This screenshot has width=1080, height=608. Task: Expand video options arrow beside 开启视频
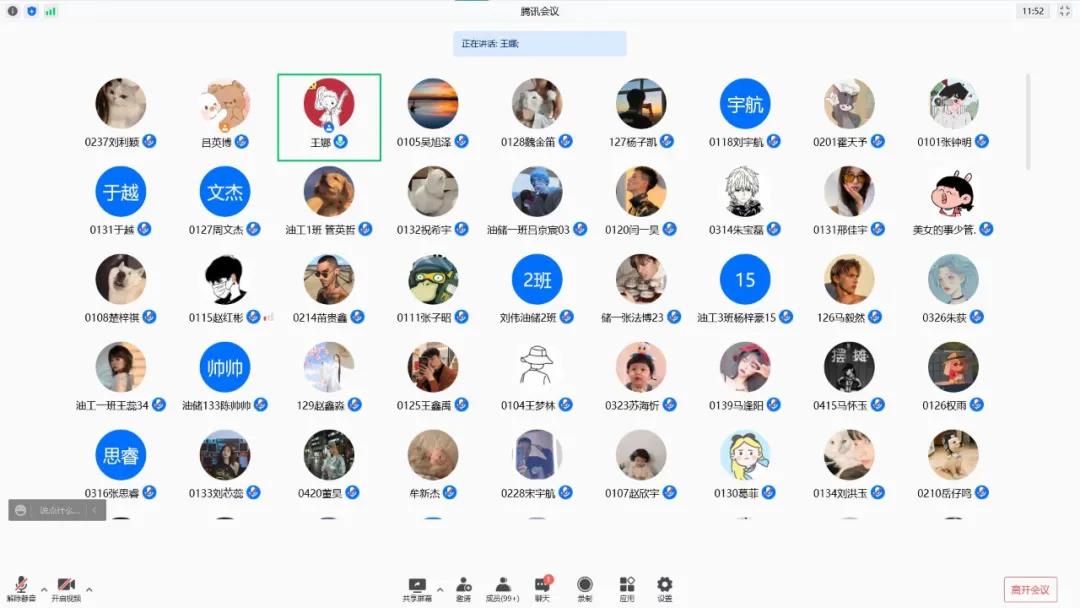89,588
